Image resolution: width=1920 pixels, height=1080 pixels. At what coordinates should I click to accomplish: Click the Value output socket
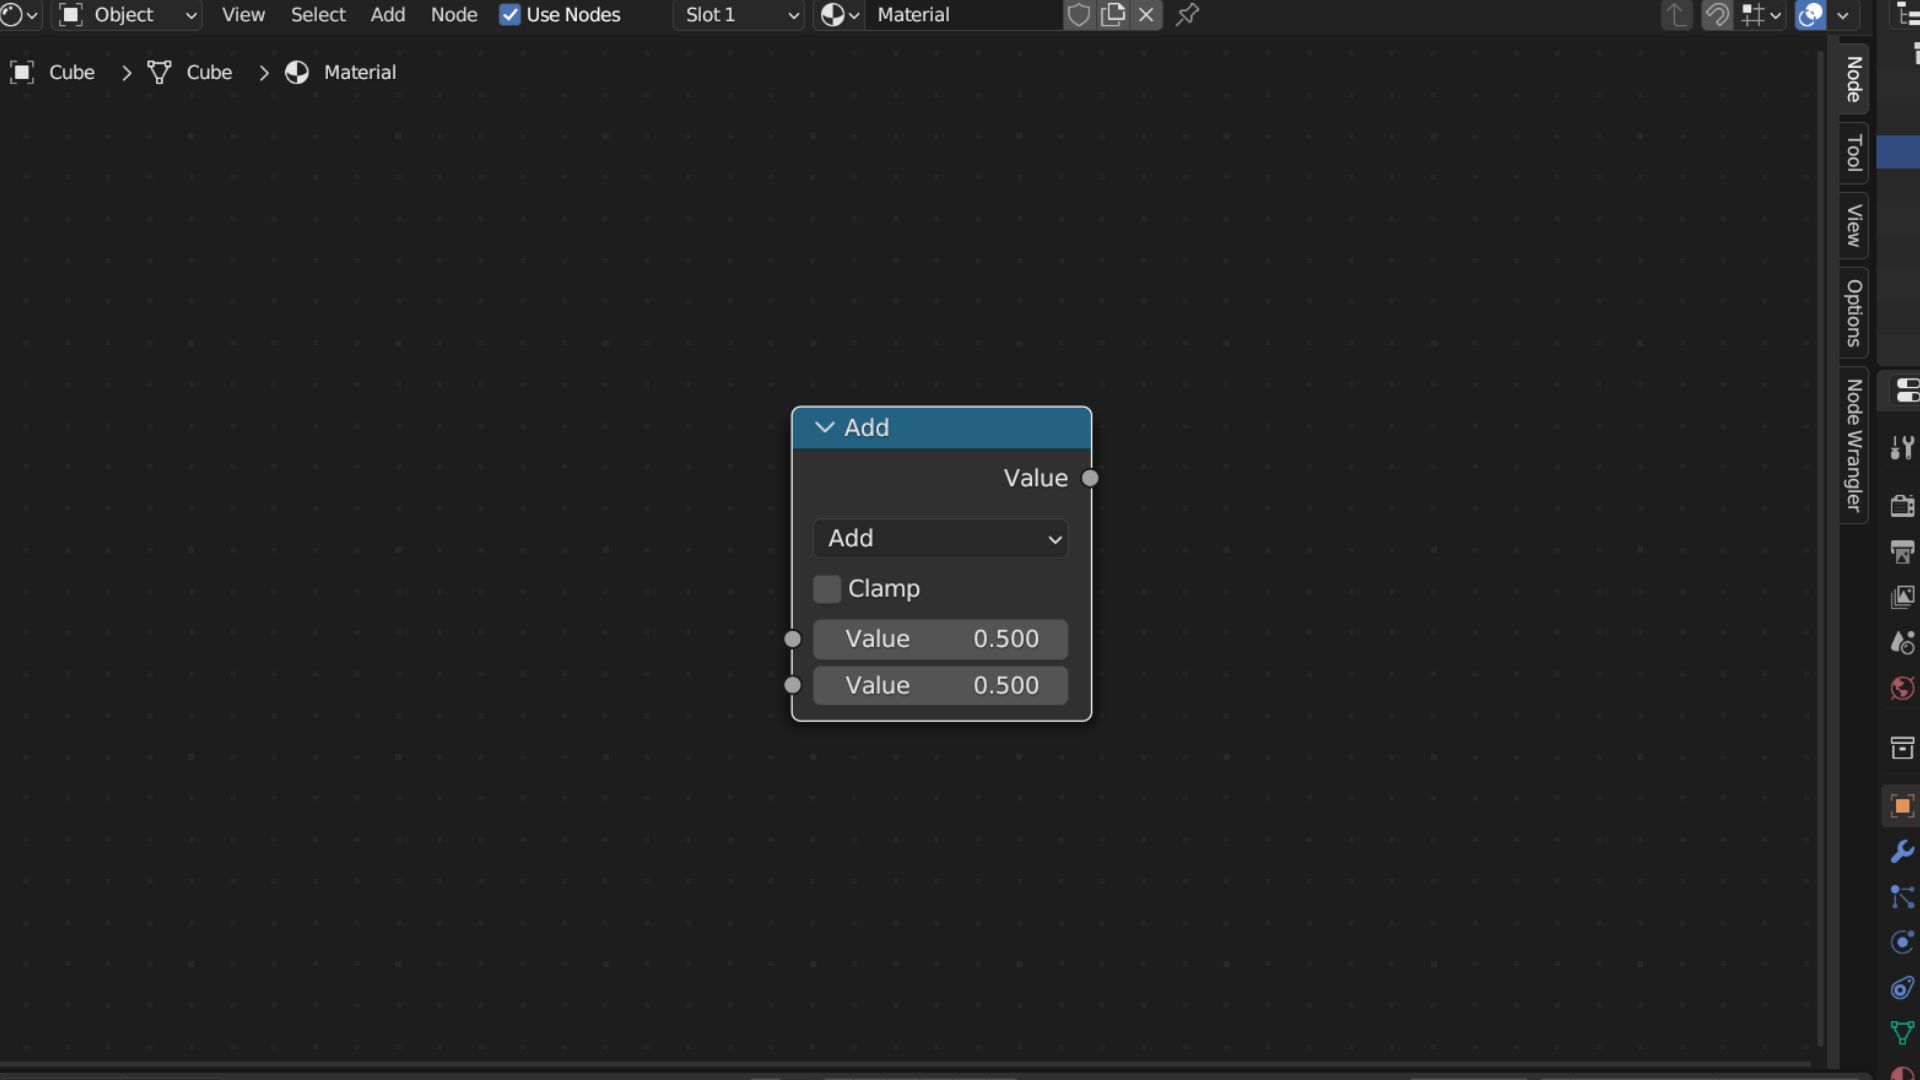pos(1091,478)
